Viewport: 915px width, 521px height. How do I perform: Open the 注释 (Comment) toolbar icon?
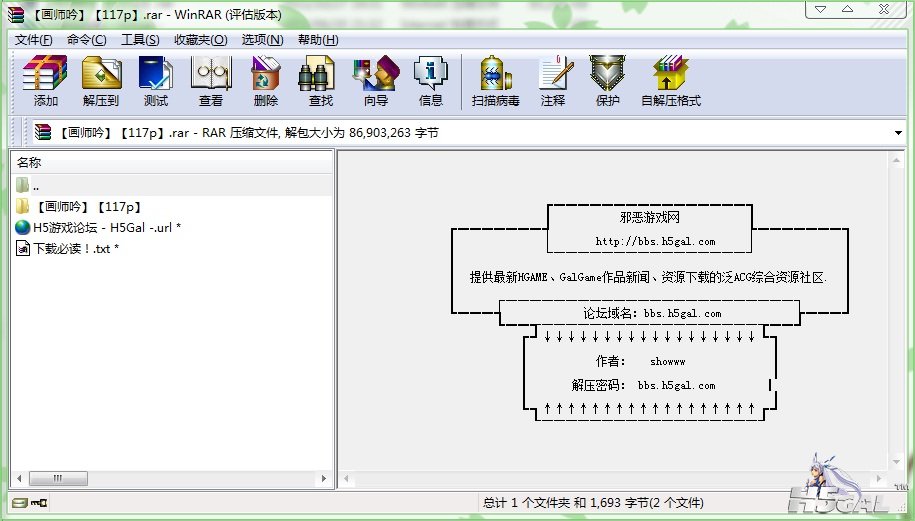pyautogui.click(x=553, y=80)
